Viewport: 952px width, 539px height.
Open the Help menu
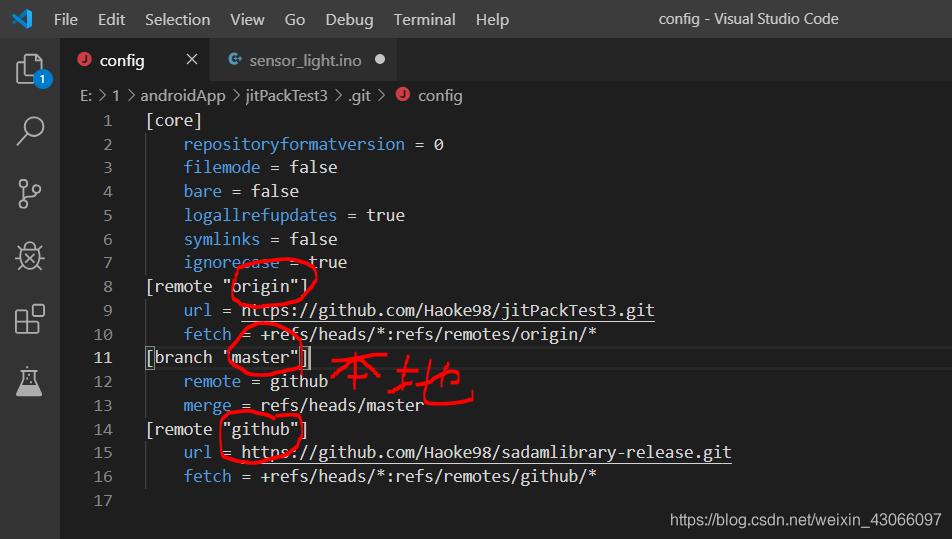coord(492,19)
